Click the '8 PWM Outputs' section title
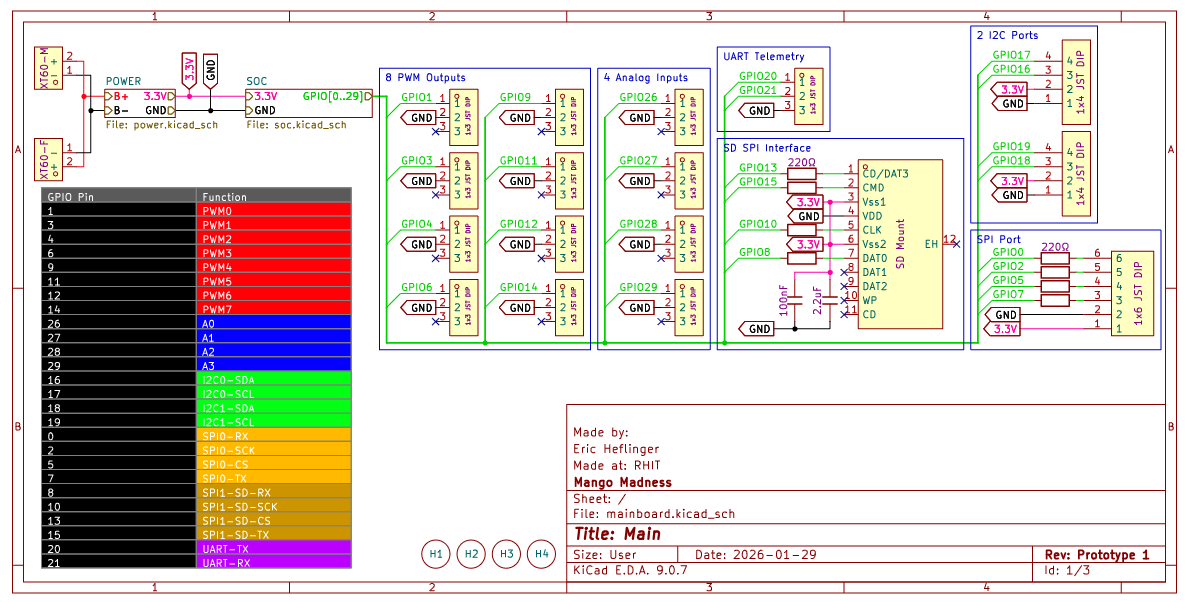Screen dimensions: 1186x602 tap(426, 77)
